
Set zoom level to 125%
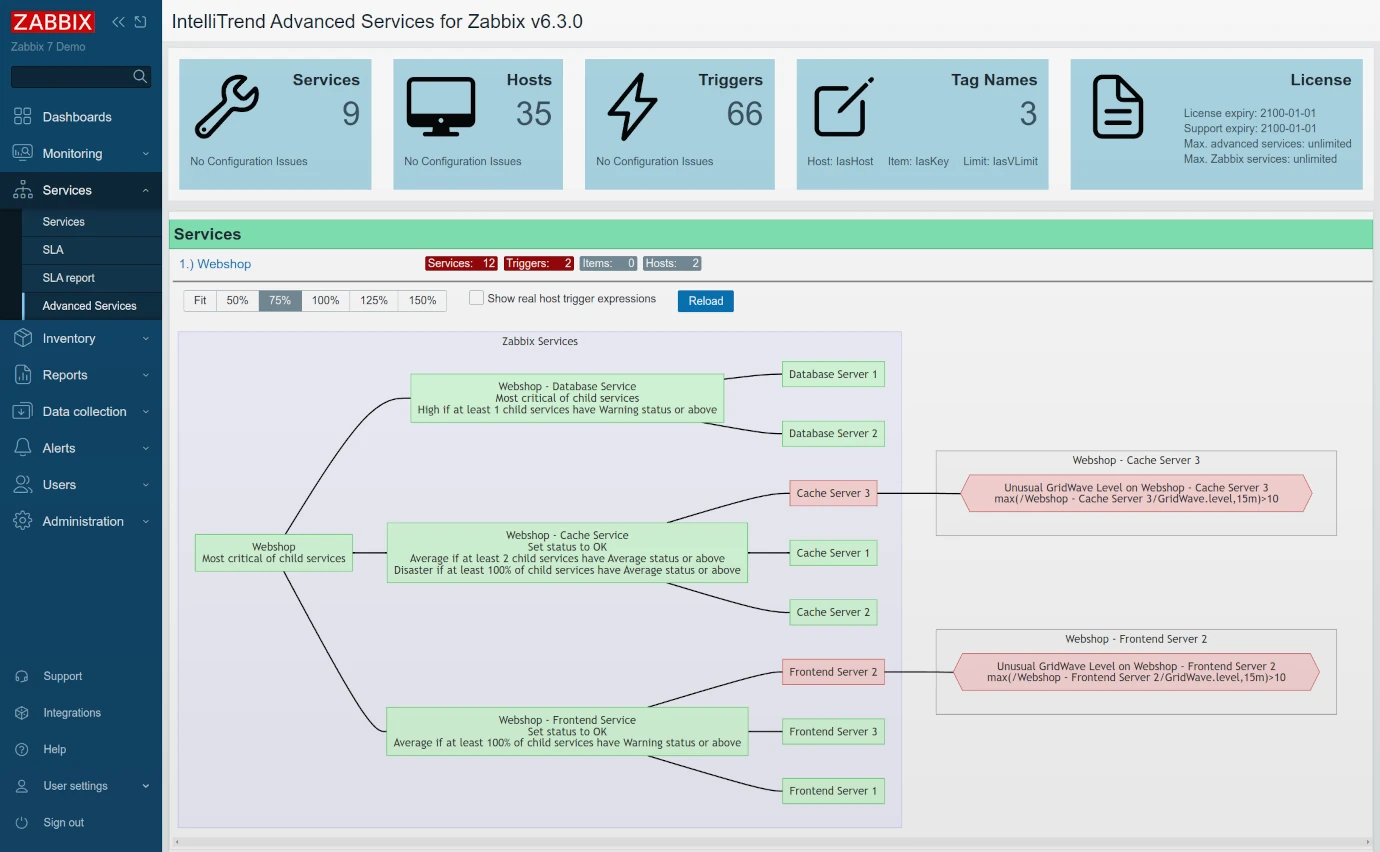click(x=374, y=300)
